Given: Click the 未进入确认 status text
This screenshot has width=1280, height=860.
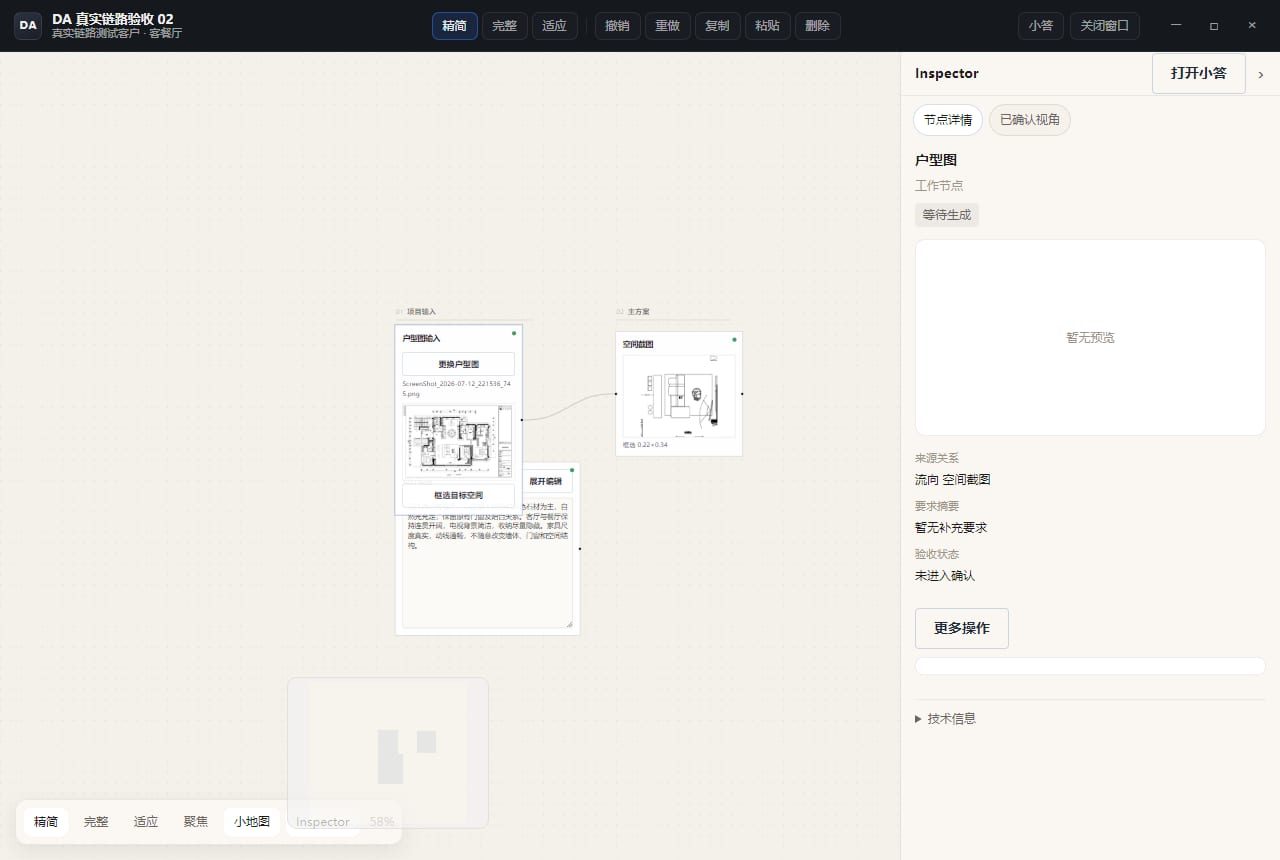Looking at the screenshot, I should point(945,576).
